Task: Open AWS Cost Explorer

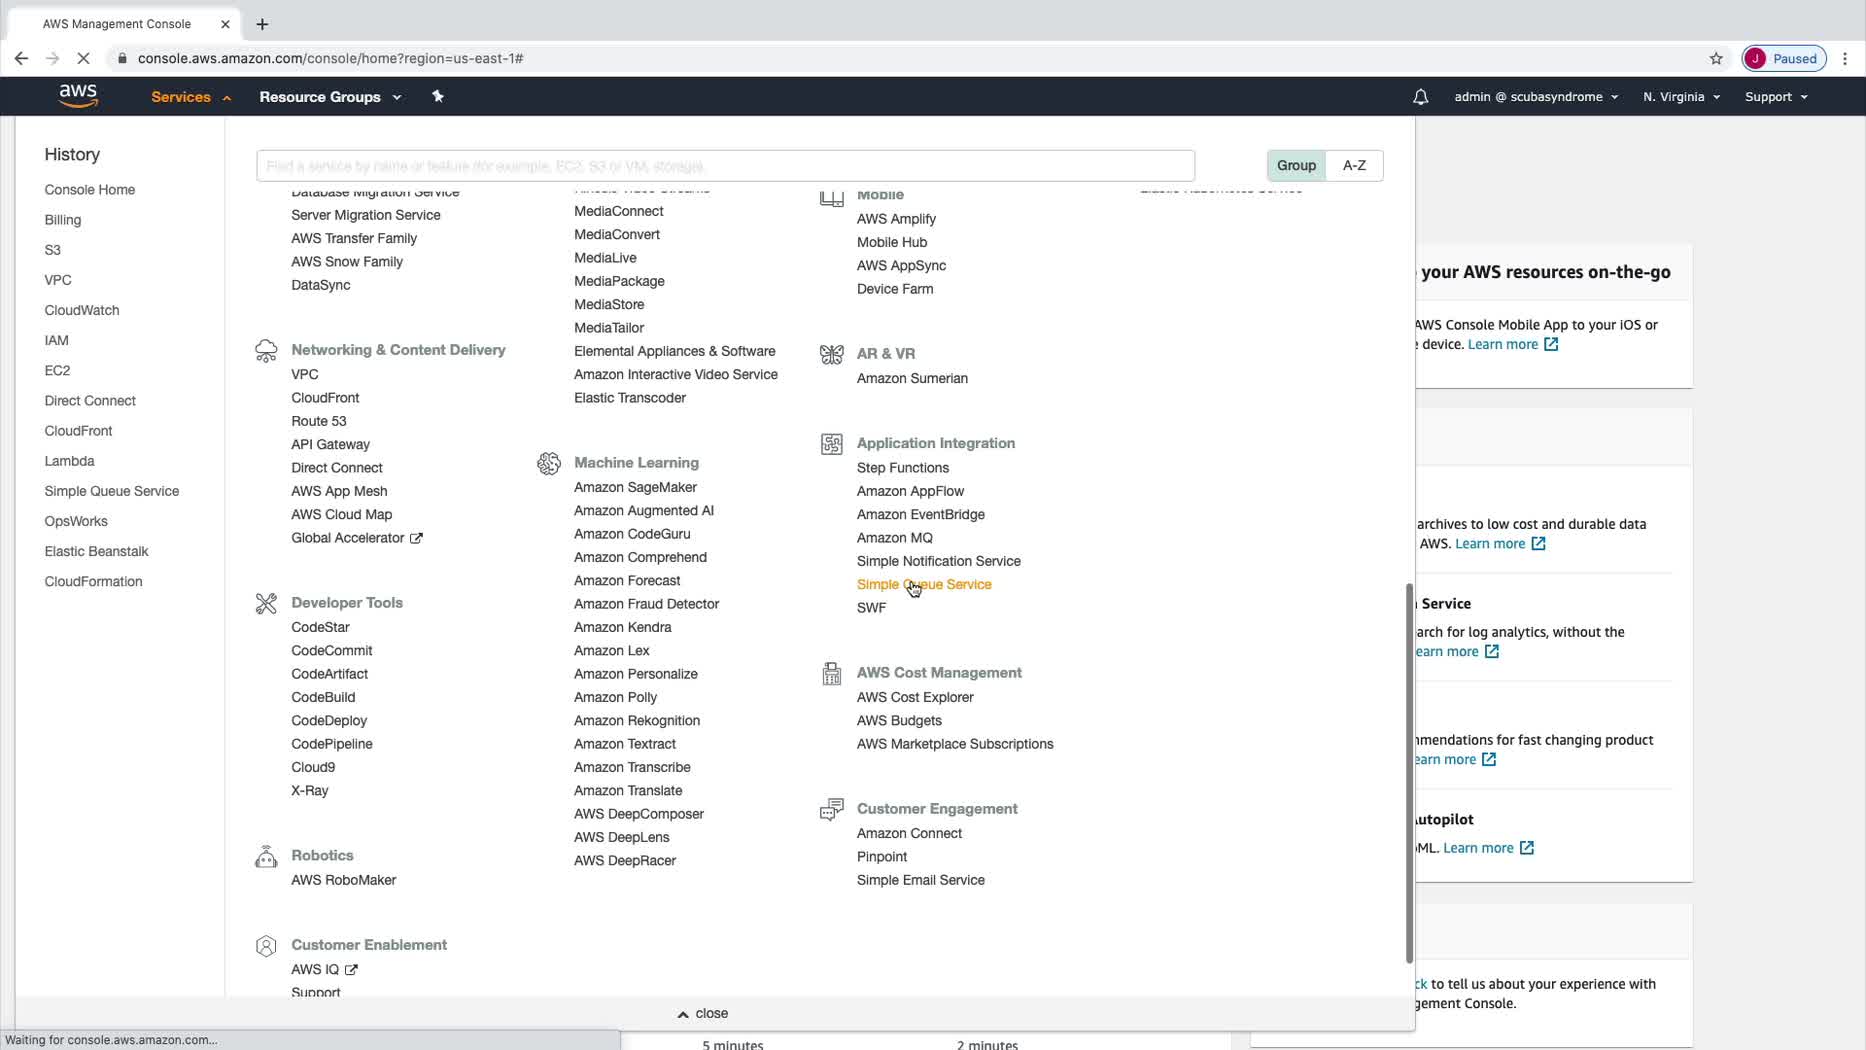Action: pos(915,697)
